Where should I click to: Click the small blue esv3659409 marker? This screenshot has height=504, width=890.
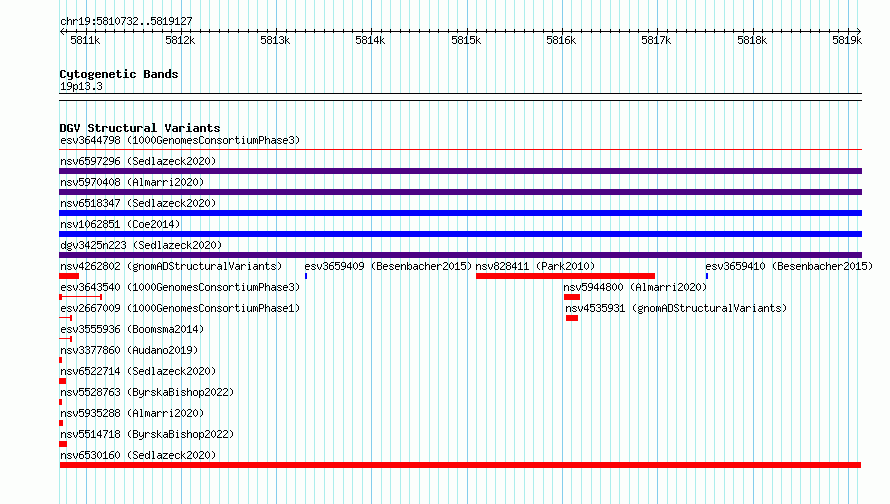pyautogui.click(x=306, y=276)
